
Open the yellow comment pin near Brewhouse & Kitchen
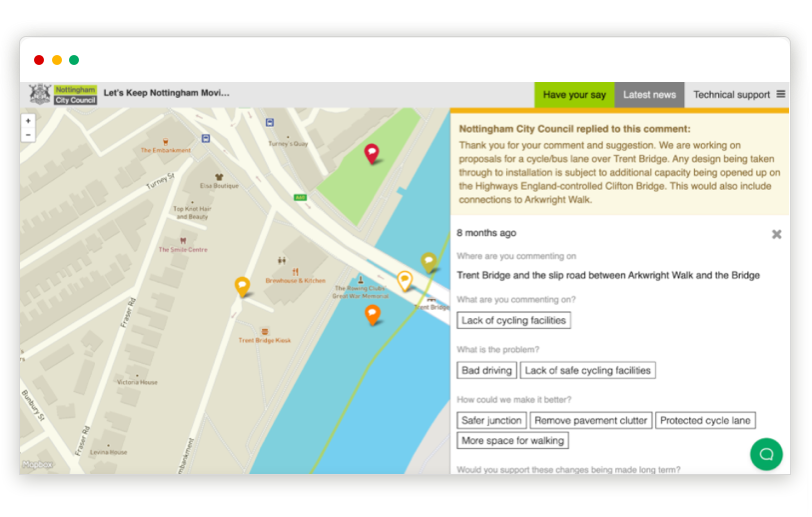coord(242,286)
